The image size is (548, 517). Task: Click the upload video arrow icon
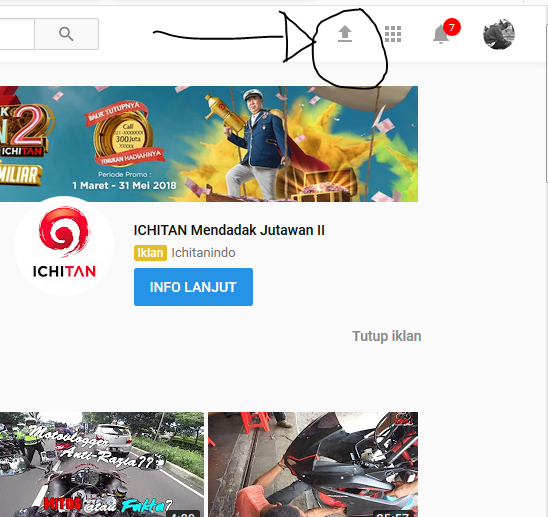point(345,34)
